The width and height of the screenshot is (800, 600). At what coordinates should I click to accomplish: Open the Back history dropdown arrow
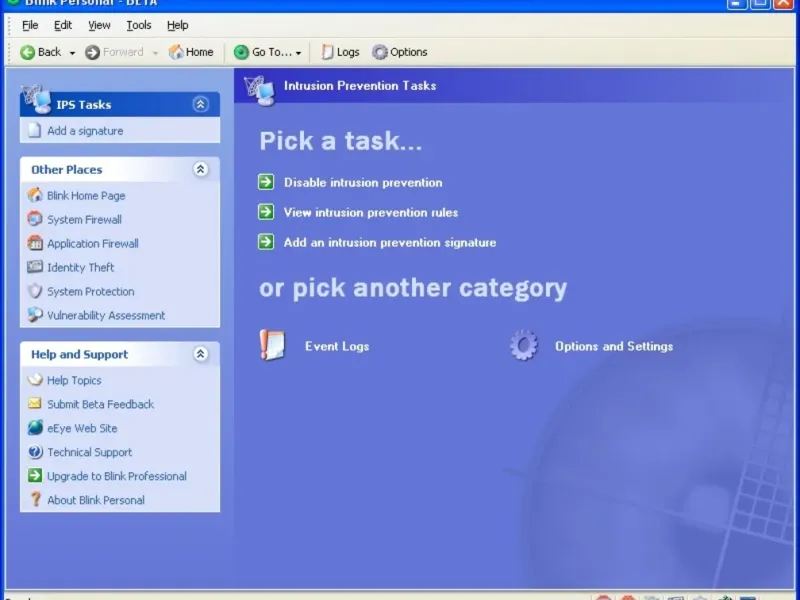point(72,53)
